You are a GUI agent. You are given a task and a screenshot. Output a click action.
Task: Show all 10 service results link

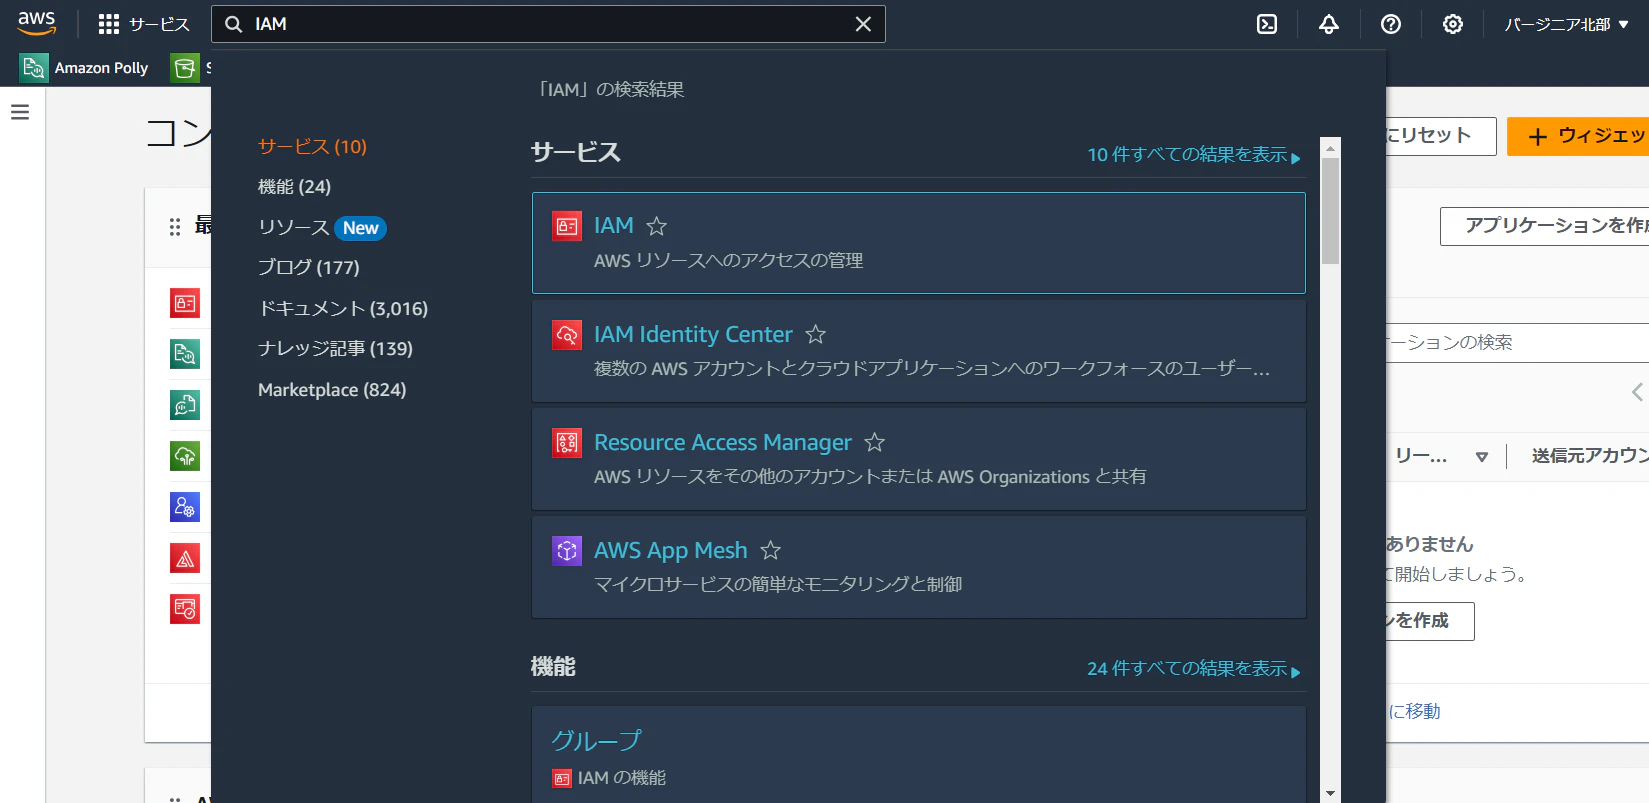pos(1194,155)
